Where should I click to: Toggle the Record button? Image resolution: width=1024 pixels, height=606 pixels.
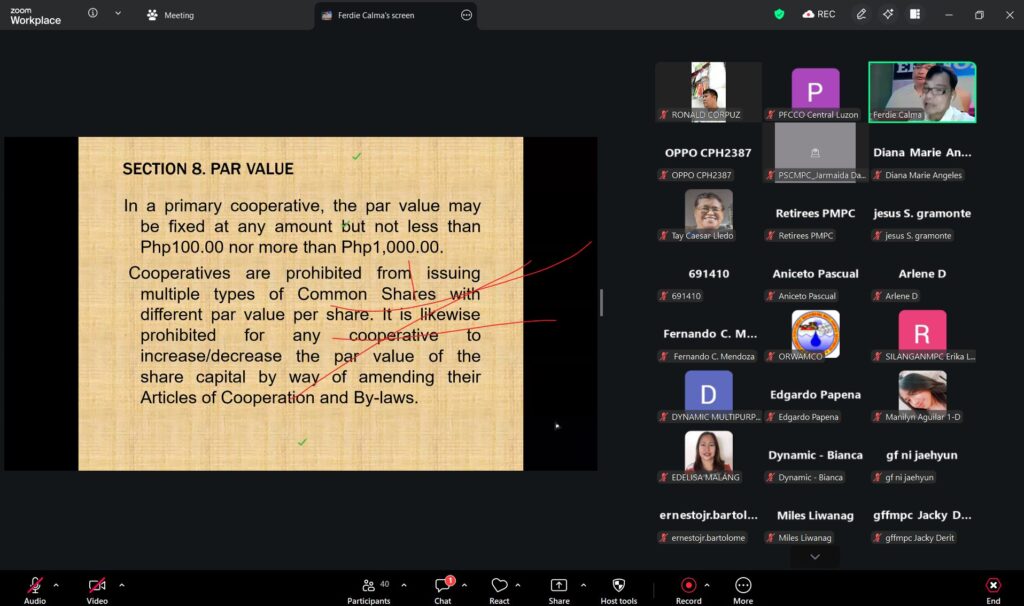[688, 586]
